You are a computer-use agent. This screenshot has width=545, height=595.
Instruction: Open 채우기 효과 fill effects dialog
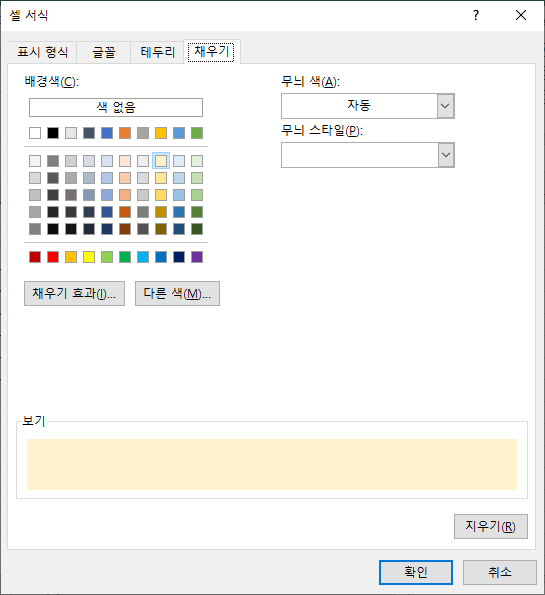coord(74,293)
